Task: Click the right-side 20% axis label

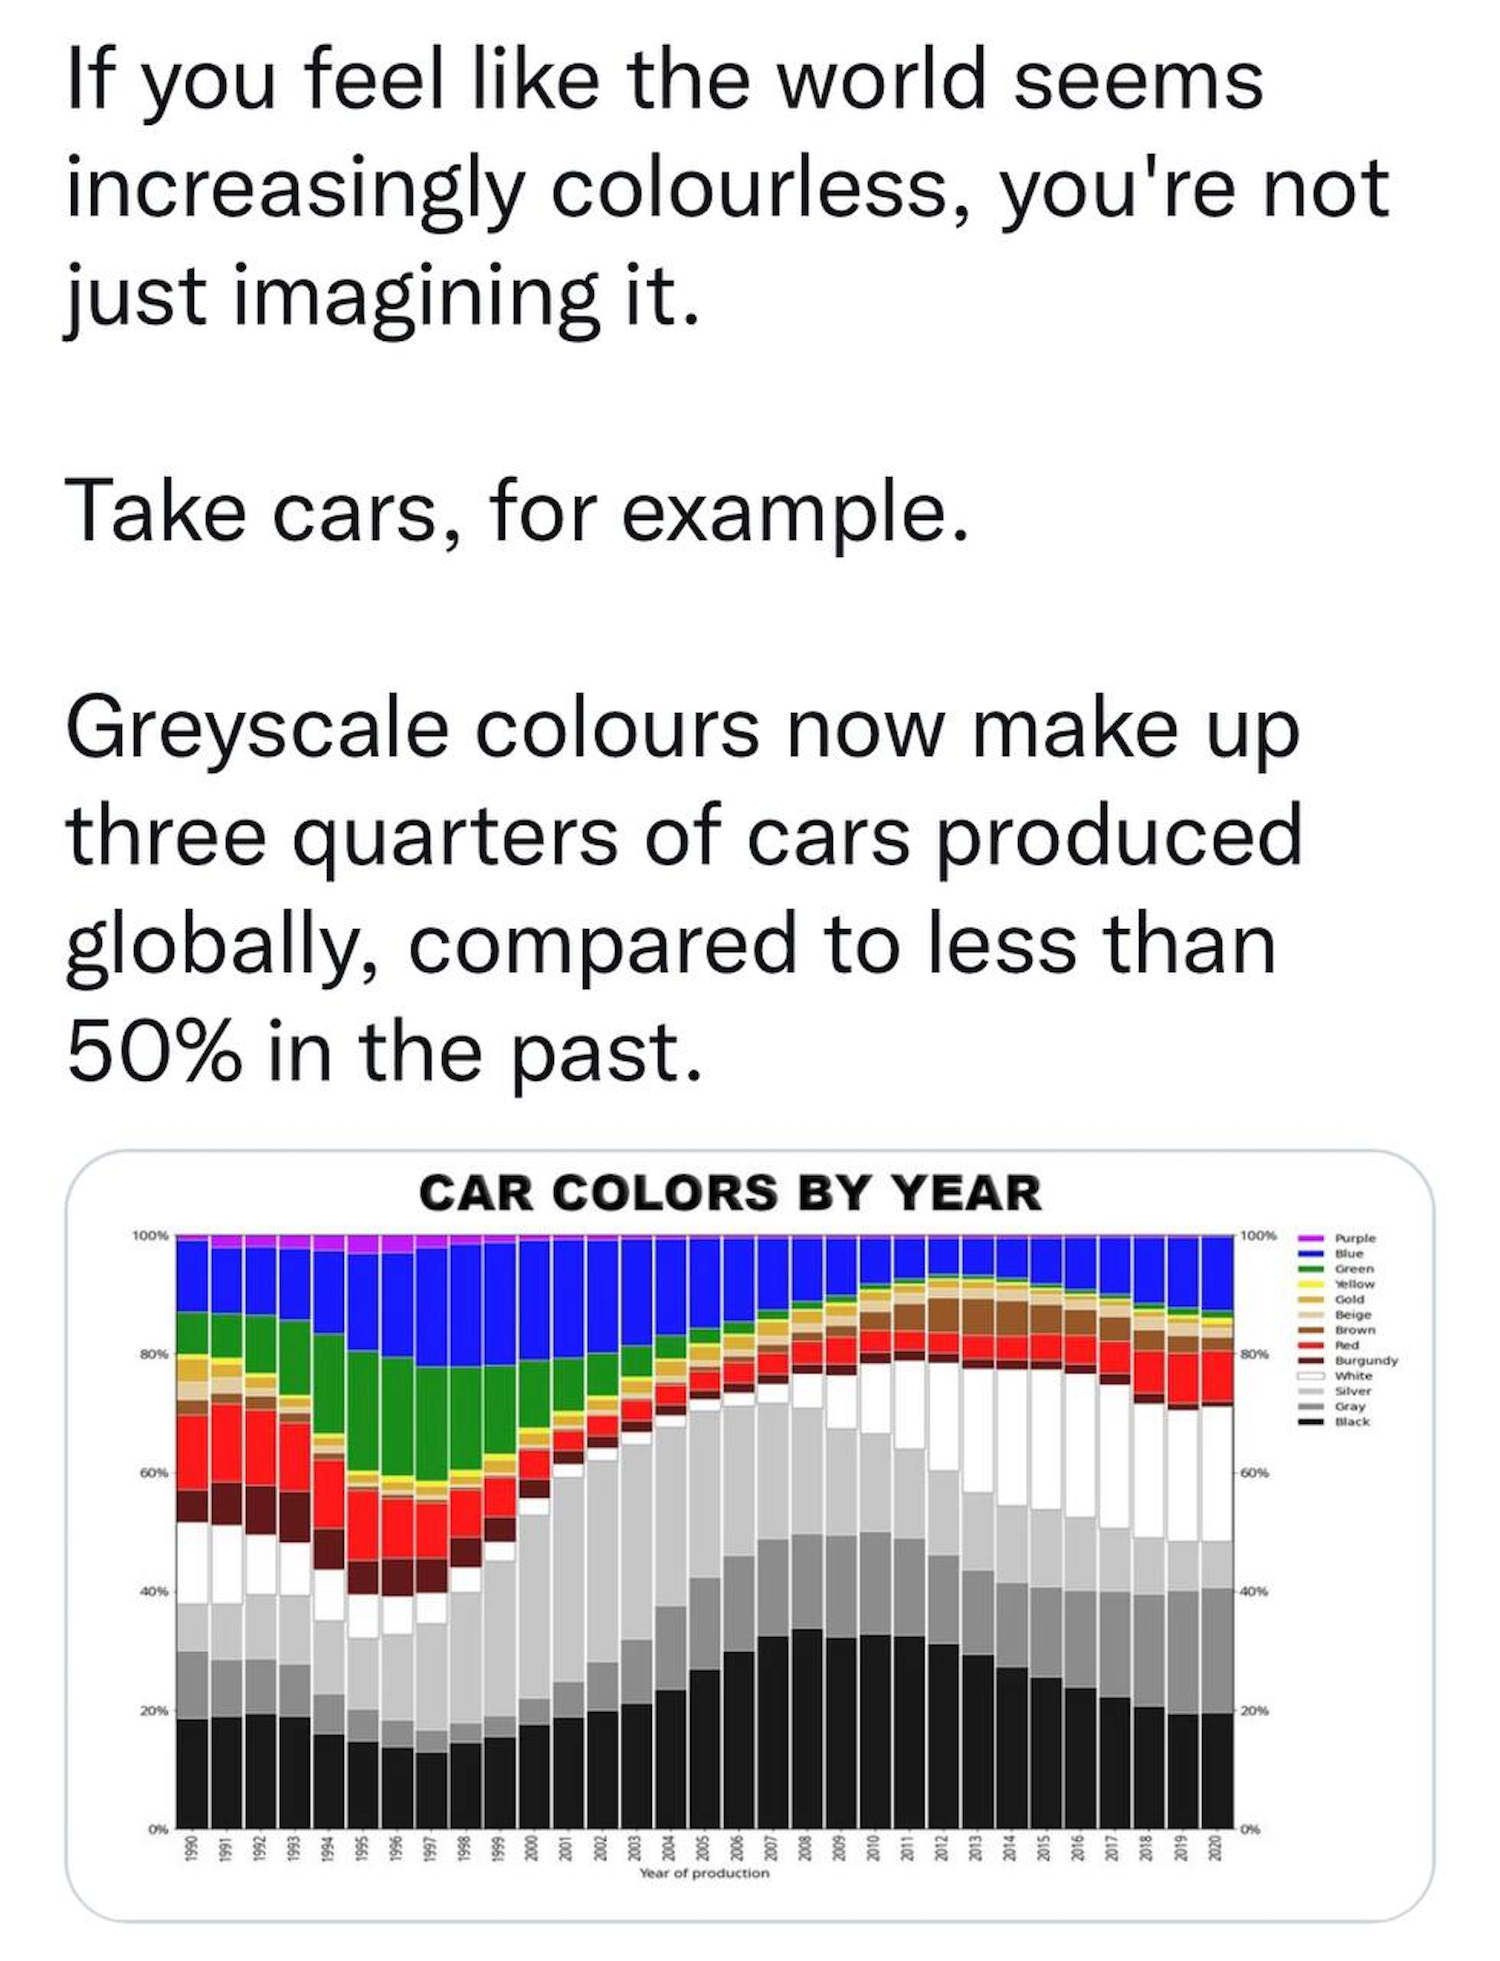Action: point(1253,1710)
